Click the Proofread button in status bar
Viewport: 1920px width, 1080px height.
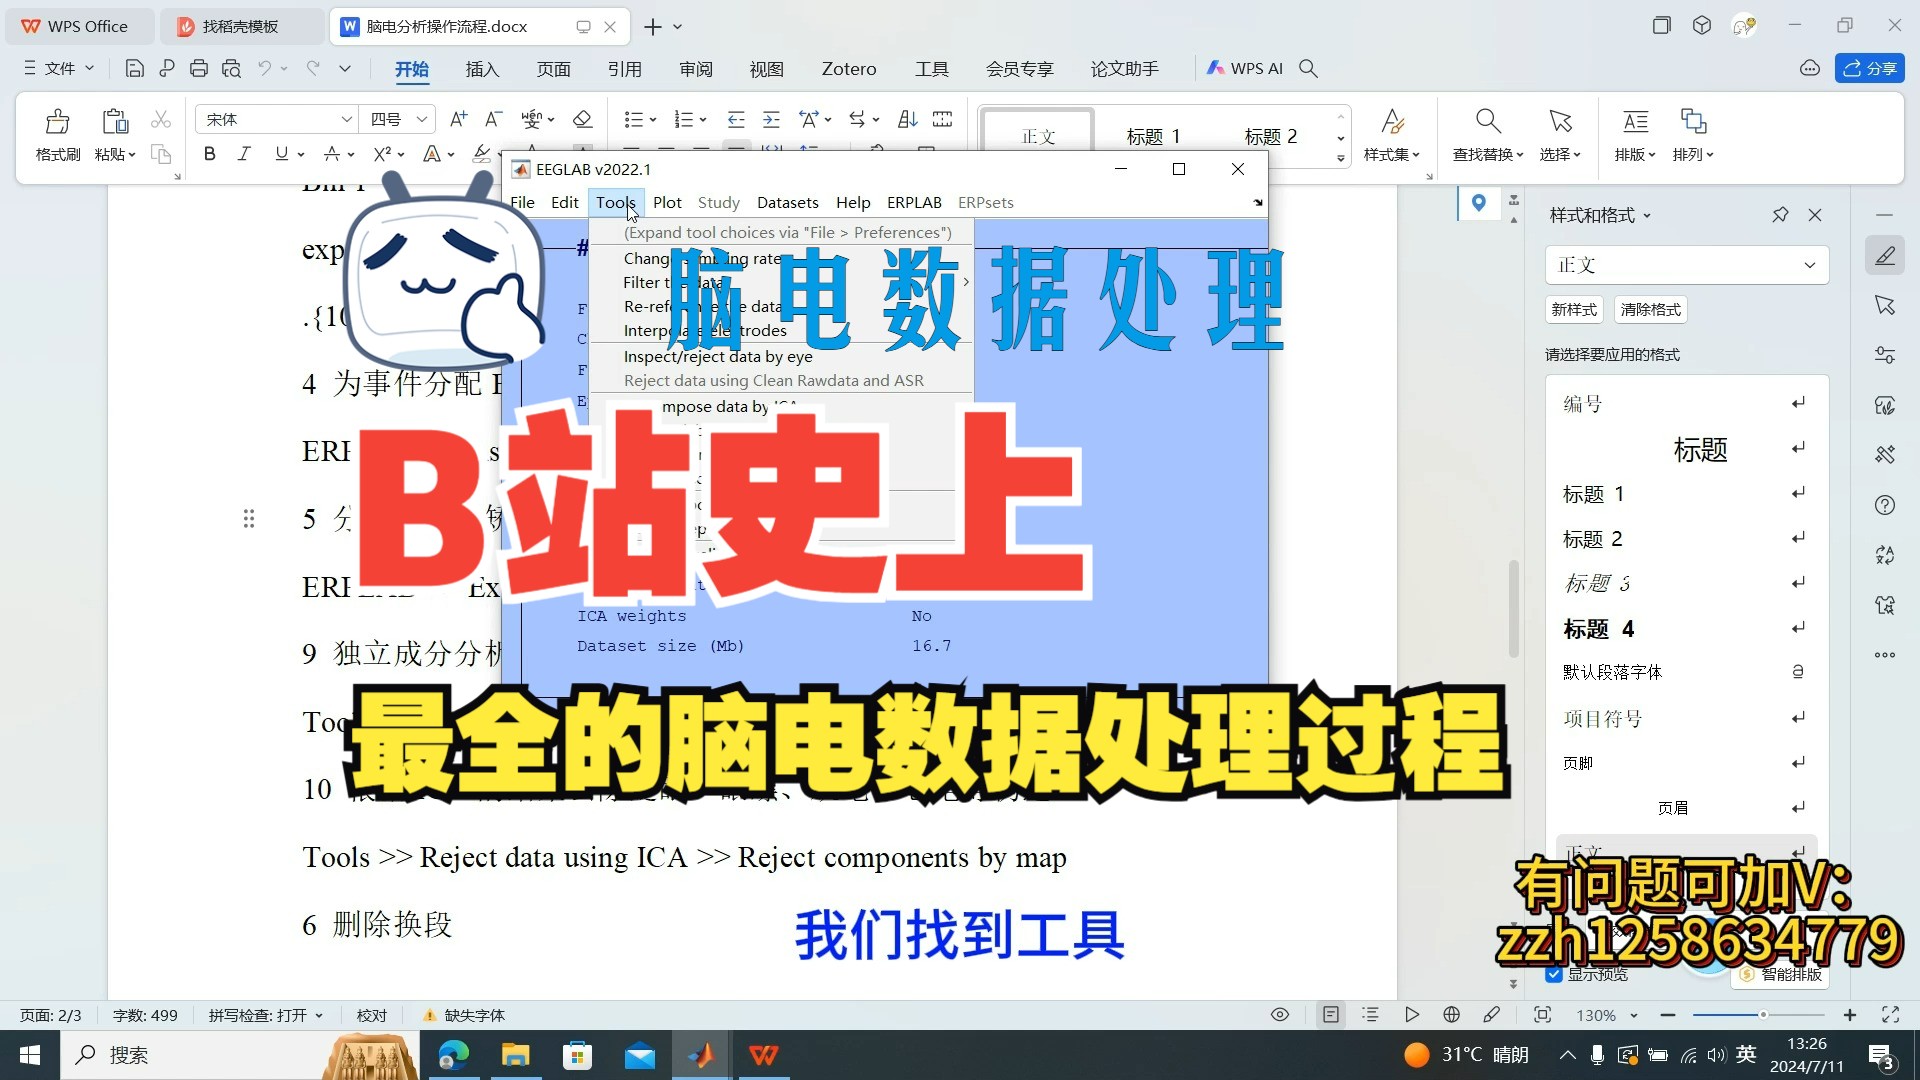[x=372, y=1015]
